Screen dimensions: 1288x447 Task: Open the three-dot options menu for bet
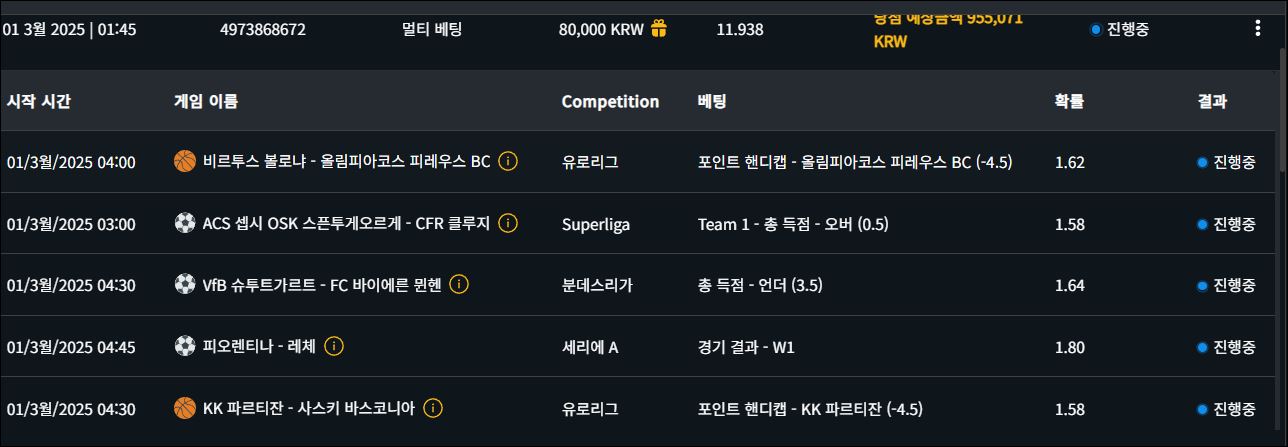(1257, 28)
